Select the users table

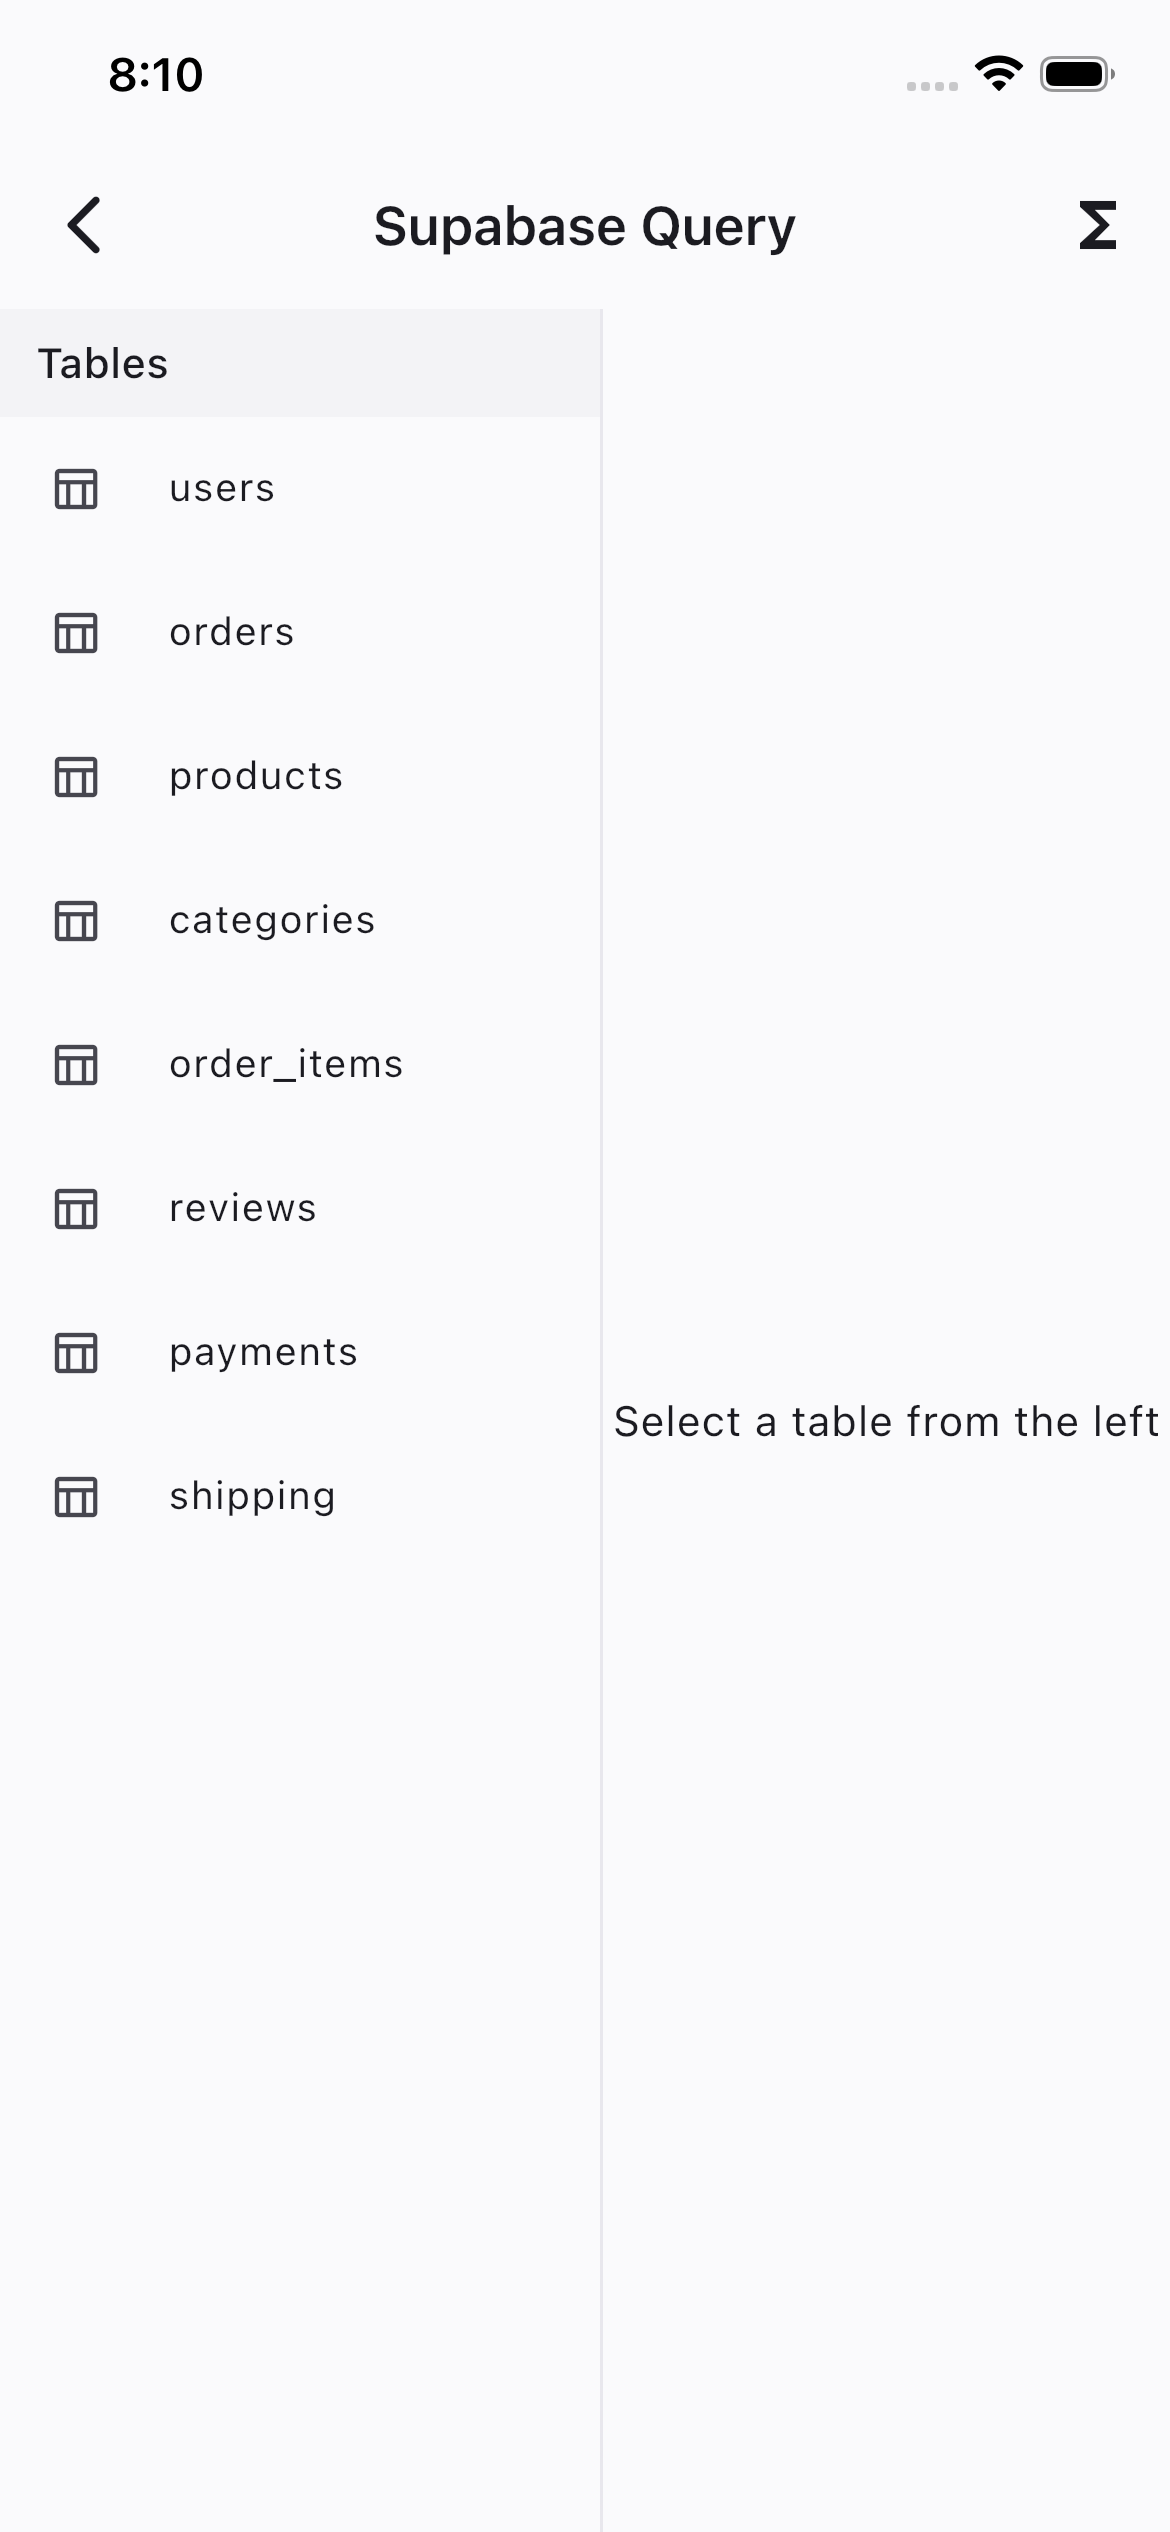click(x=222, y=489)
